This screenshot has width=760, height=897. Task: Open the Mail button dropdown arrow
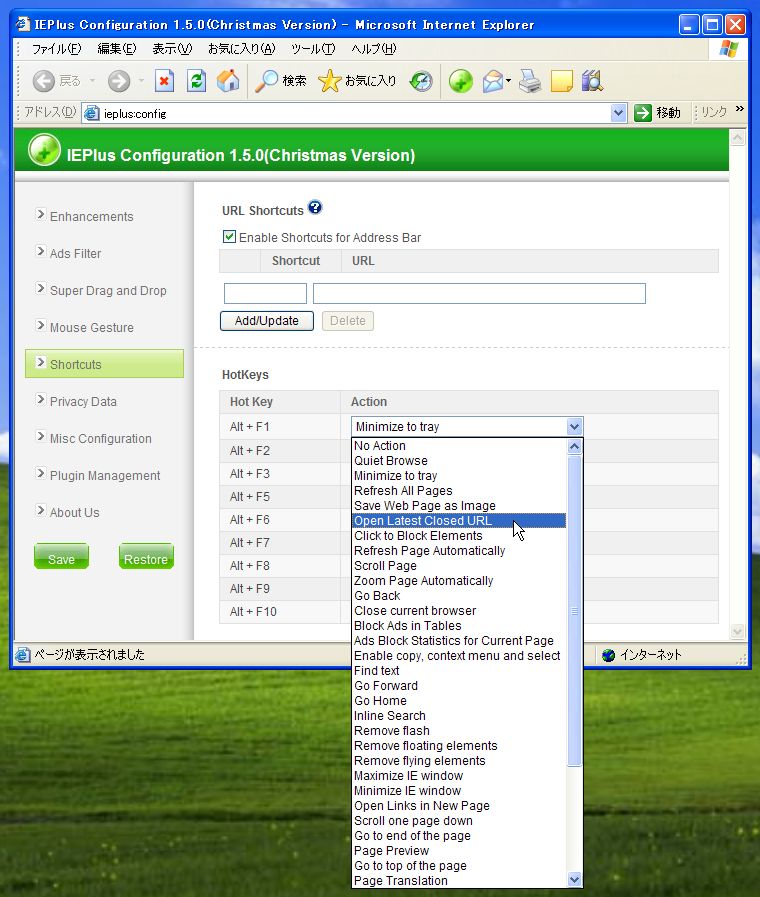(508, 81)
